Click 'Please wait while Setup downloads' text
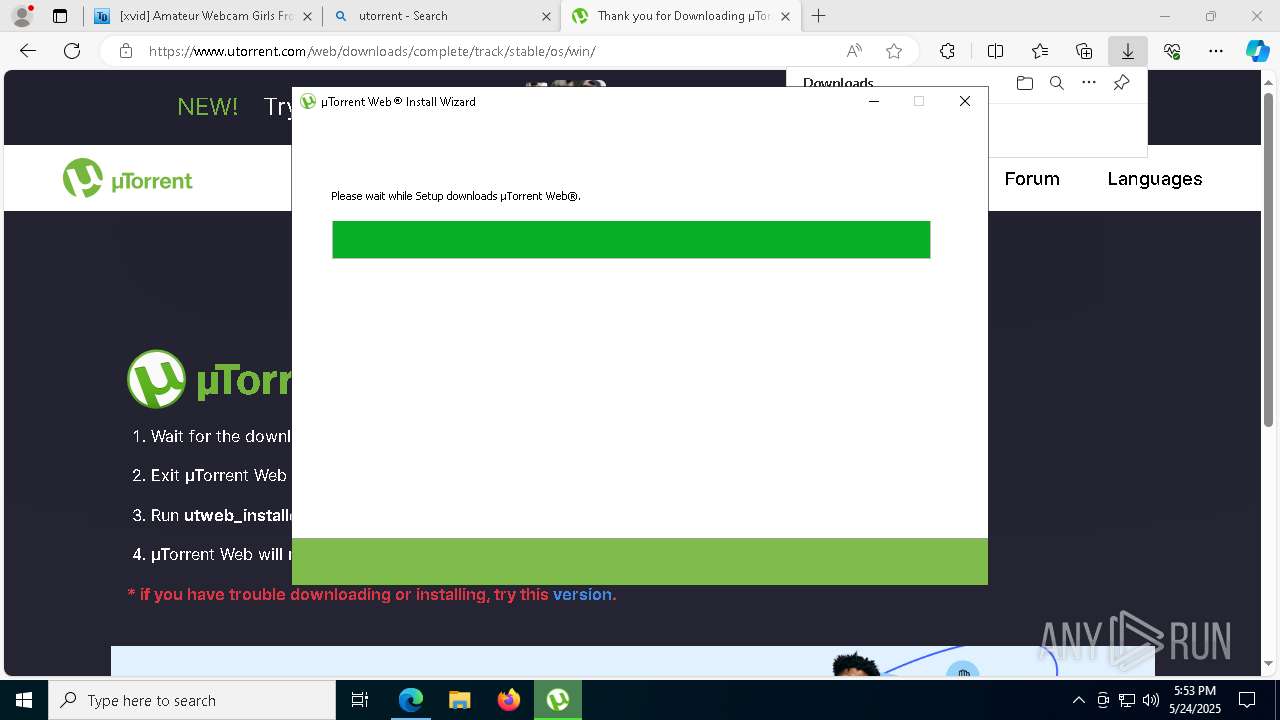The image size is (1280, 720). [456, 196]
